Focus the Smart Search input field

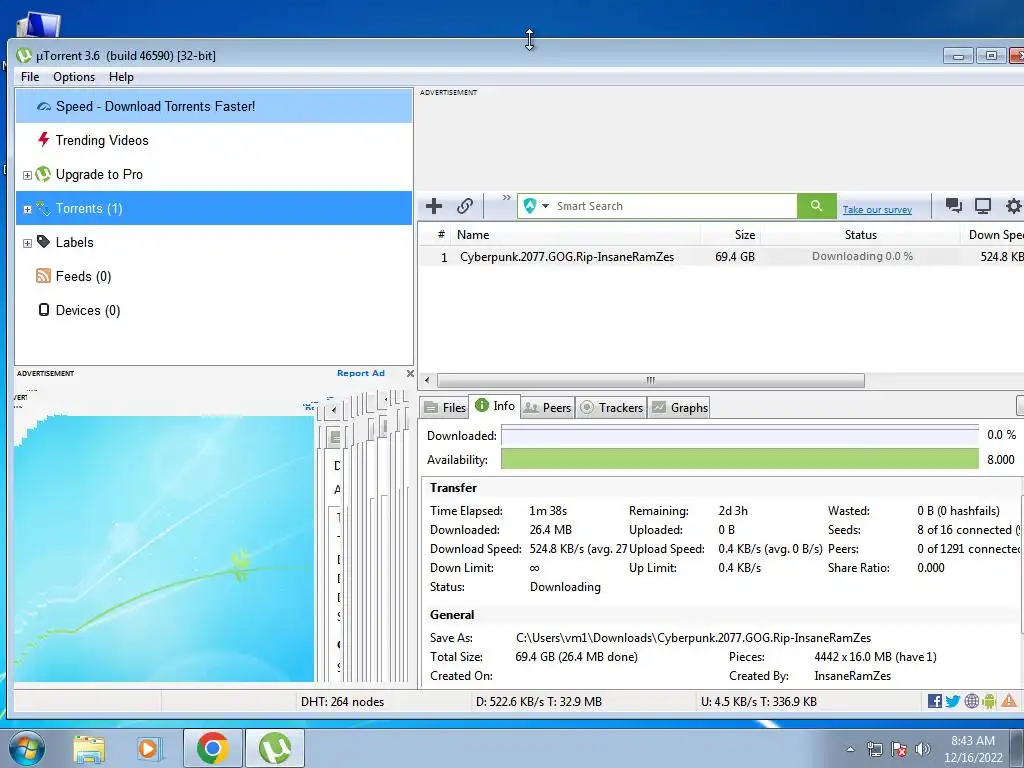675,206
